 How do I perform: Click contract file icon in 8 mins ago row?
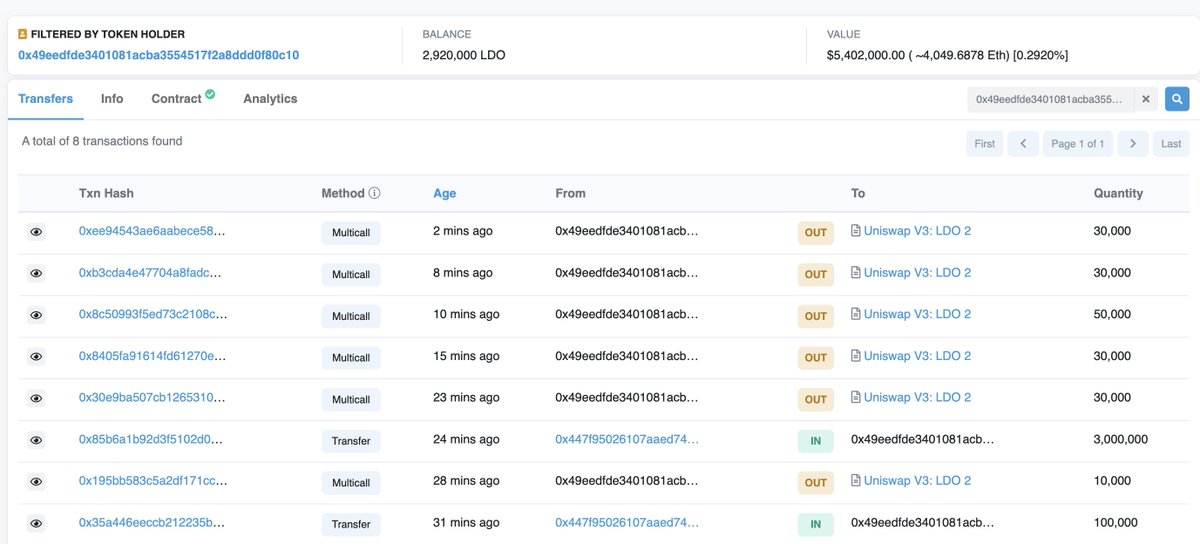coord(856,273)
